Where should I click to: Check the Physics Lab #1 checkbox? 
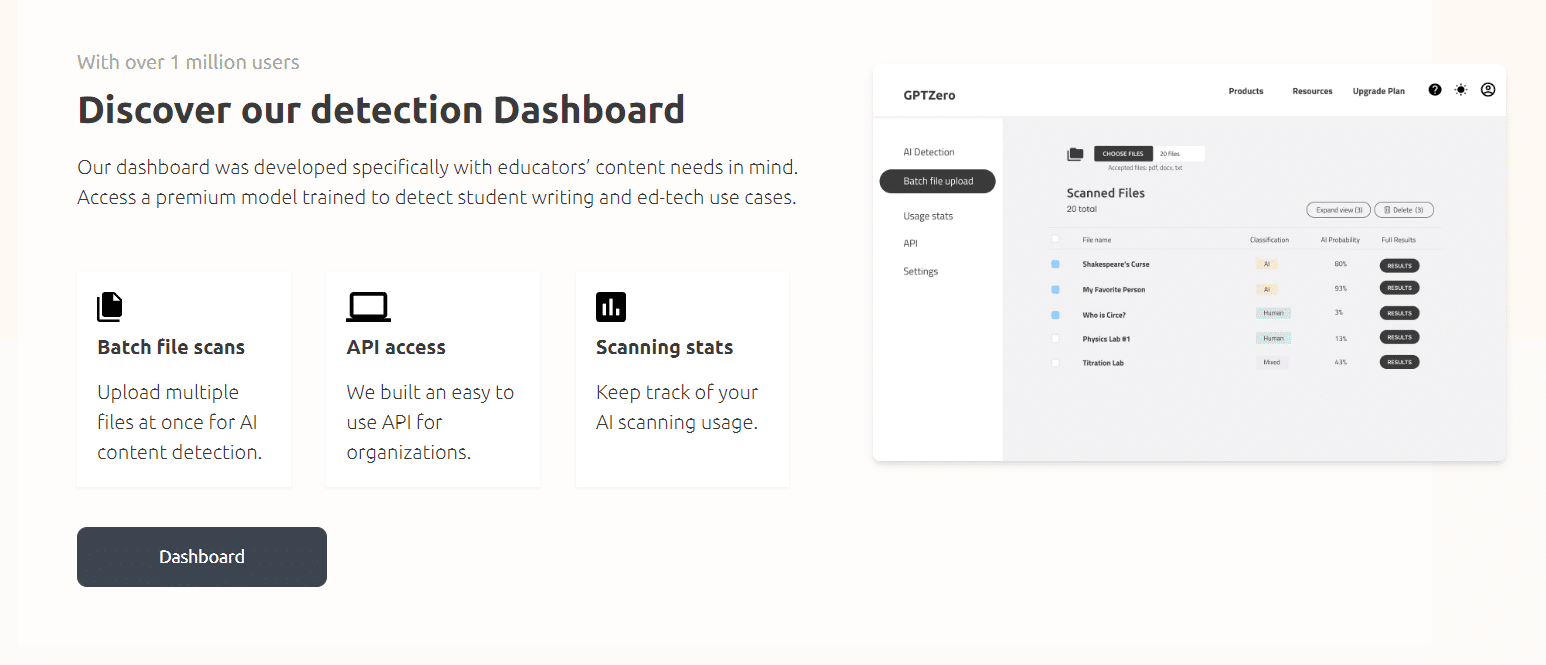[1055, 339]
